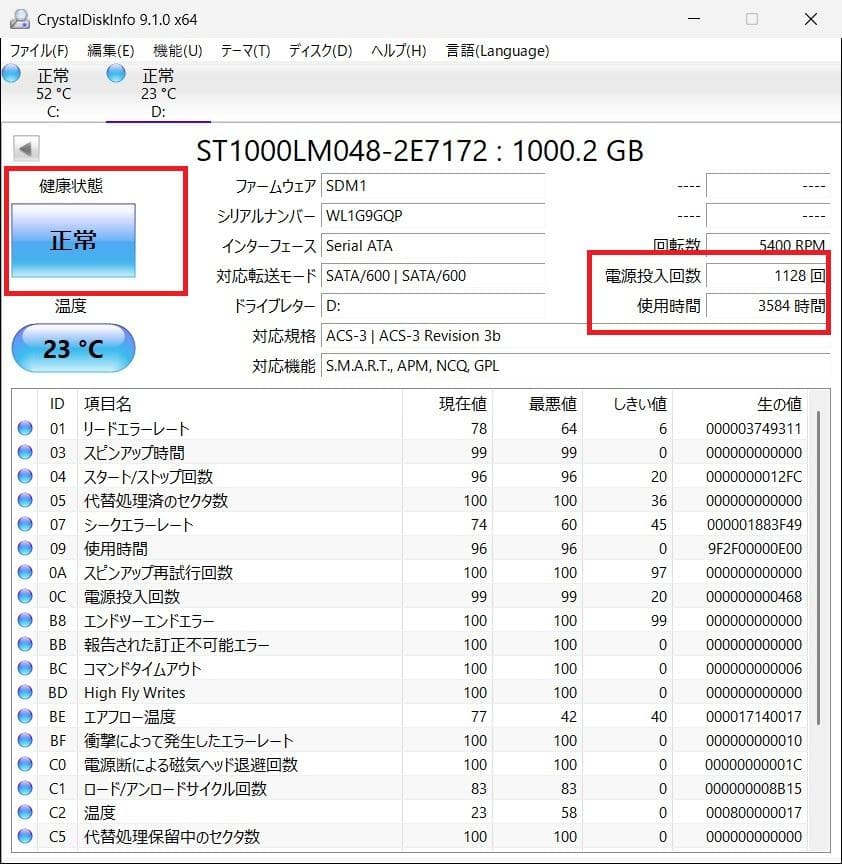The width and height of the screenshot is (842, 864).
Task: Click status orb of row C5 代替処理保留中のセクタ数
Action: pos(25,836)
